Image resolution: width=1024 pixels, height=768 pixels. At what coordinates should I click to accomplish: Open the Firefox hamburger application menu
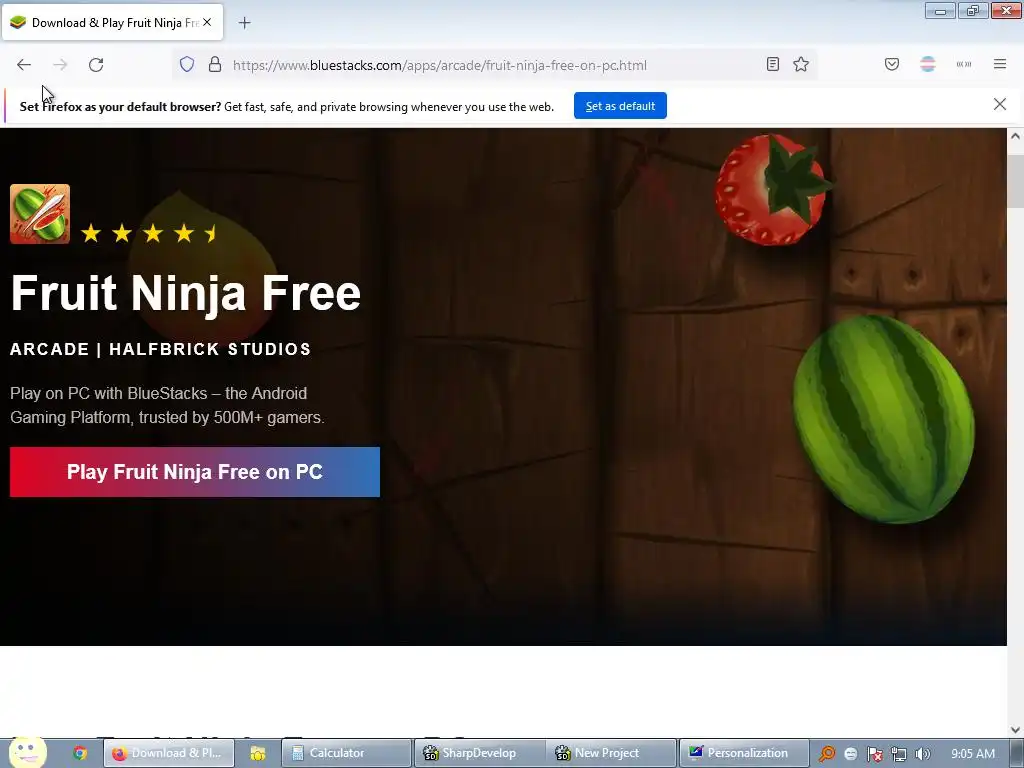pos(1000,64)
